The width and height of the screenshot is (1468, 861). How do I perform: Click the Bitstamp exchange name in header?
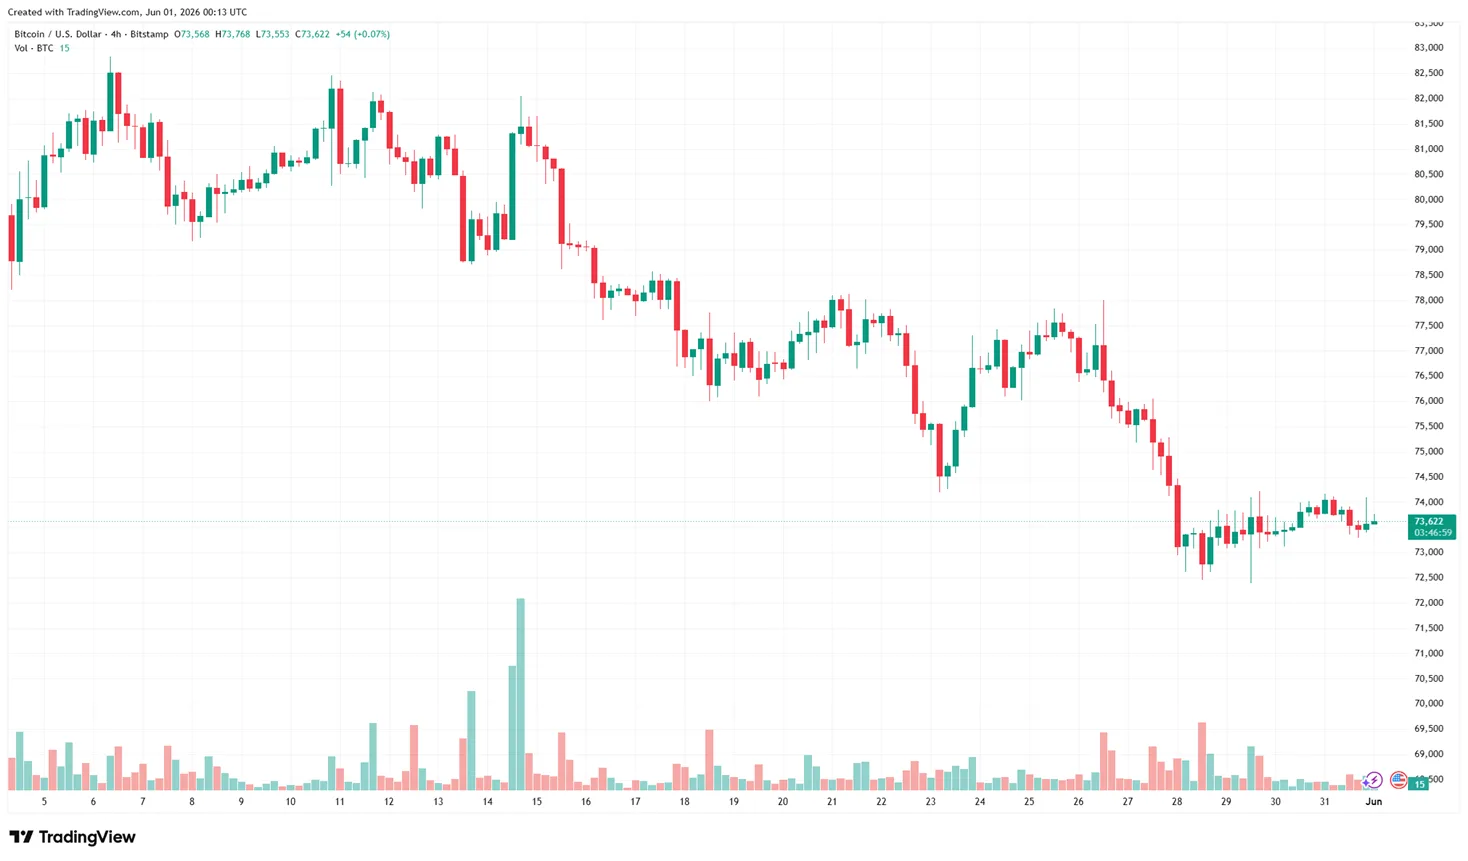(x=149, y=34)
